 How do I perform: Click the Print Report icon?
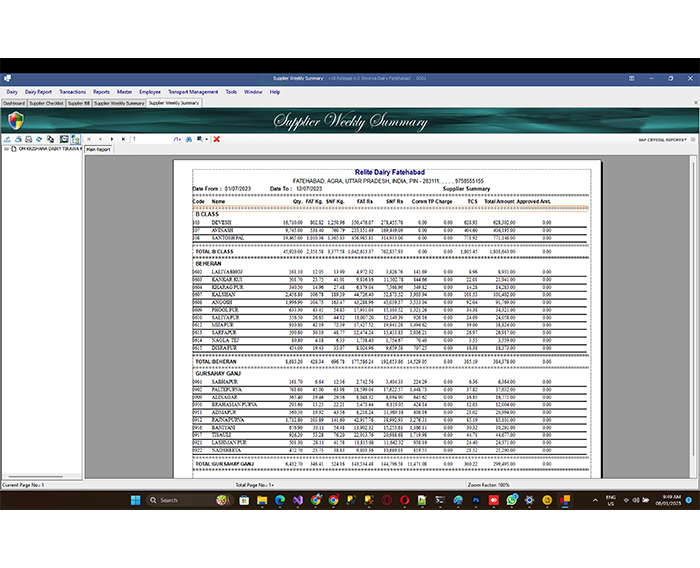pyautogui.click(x=17, y=139)
